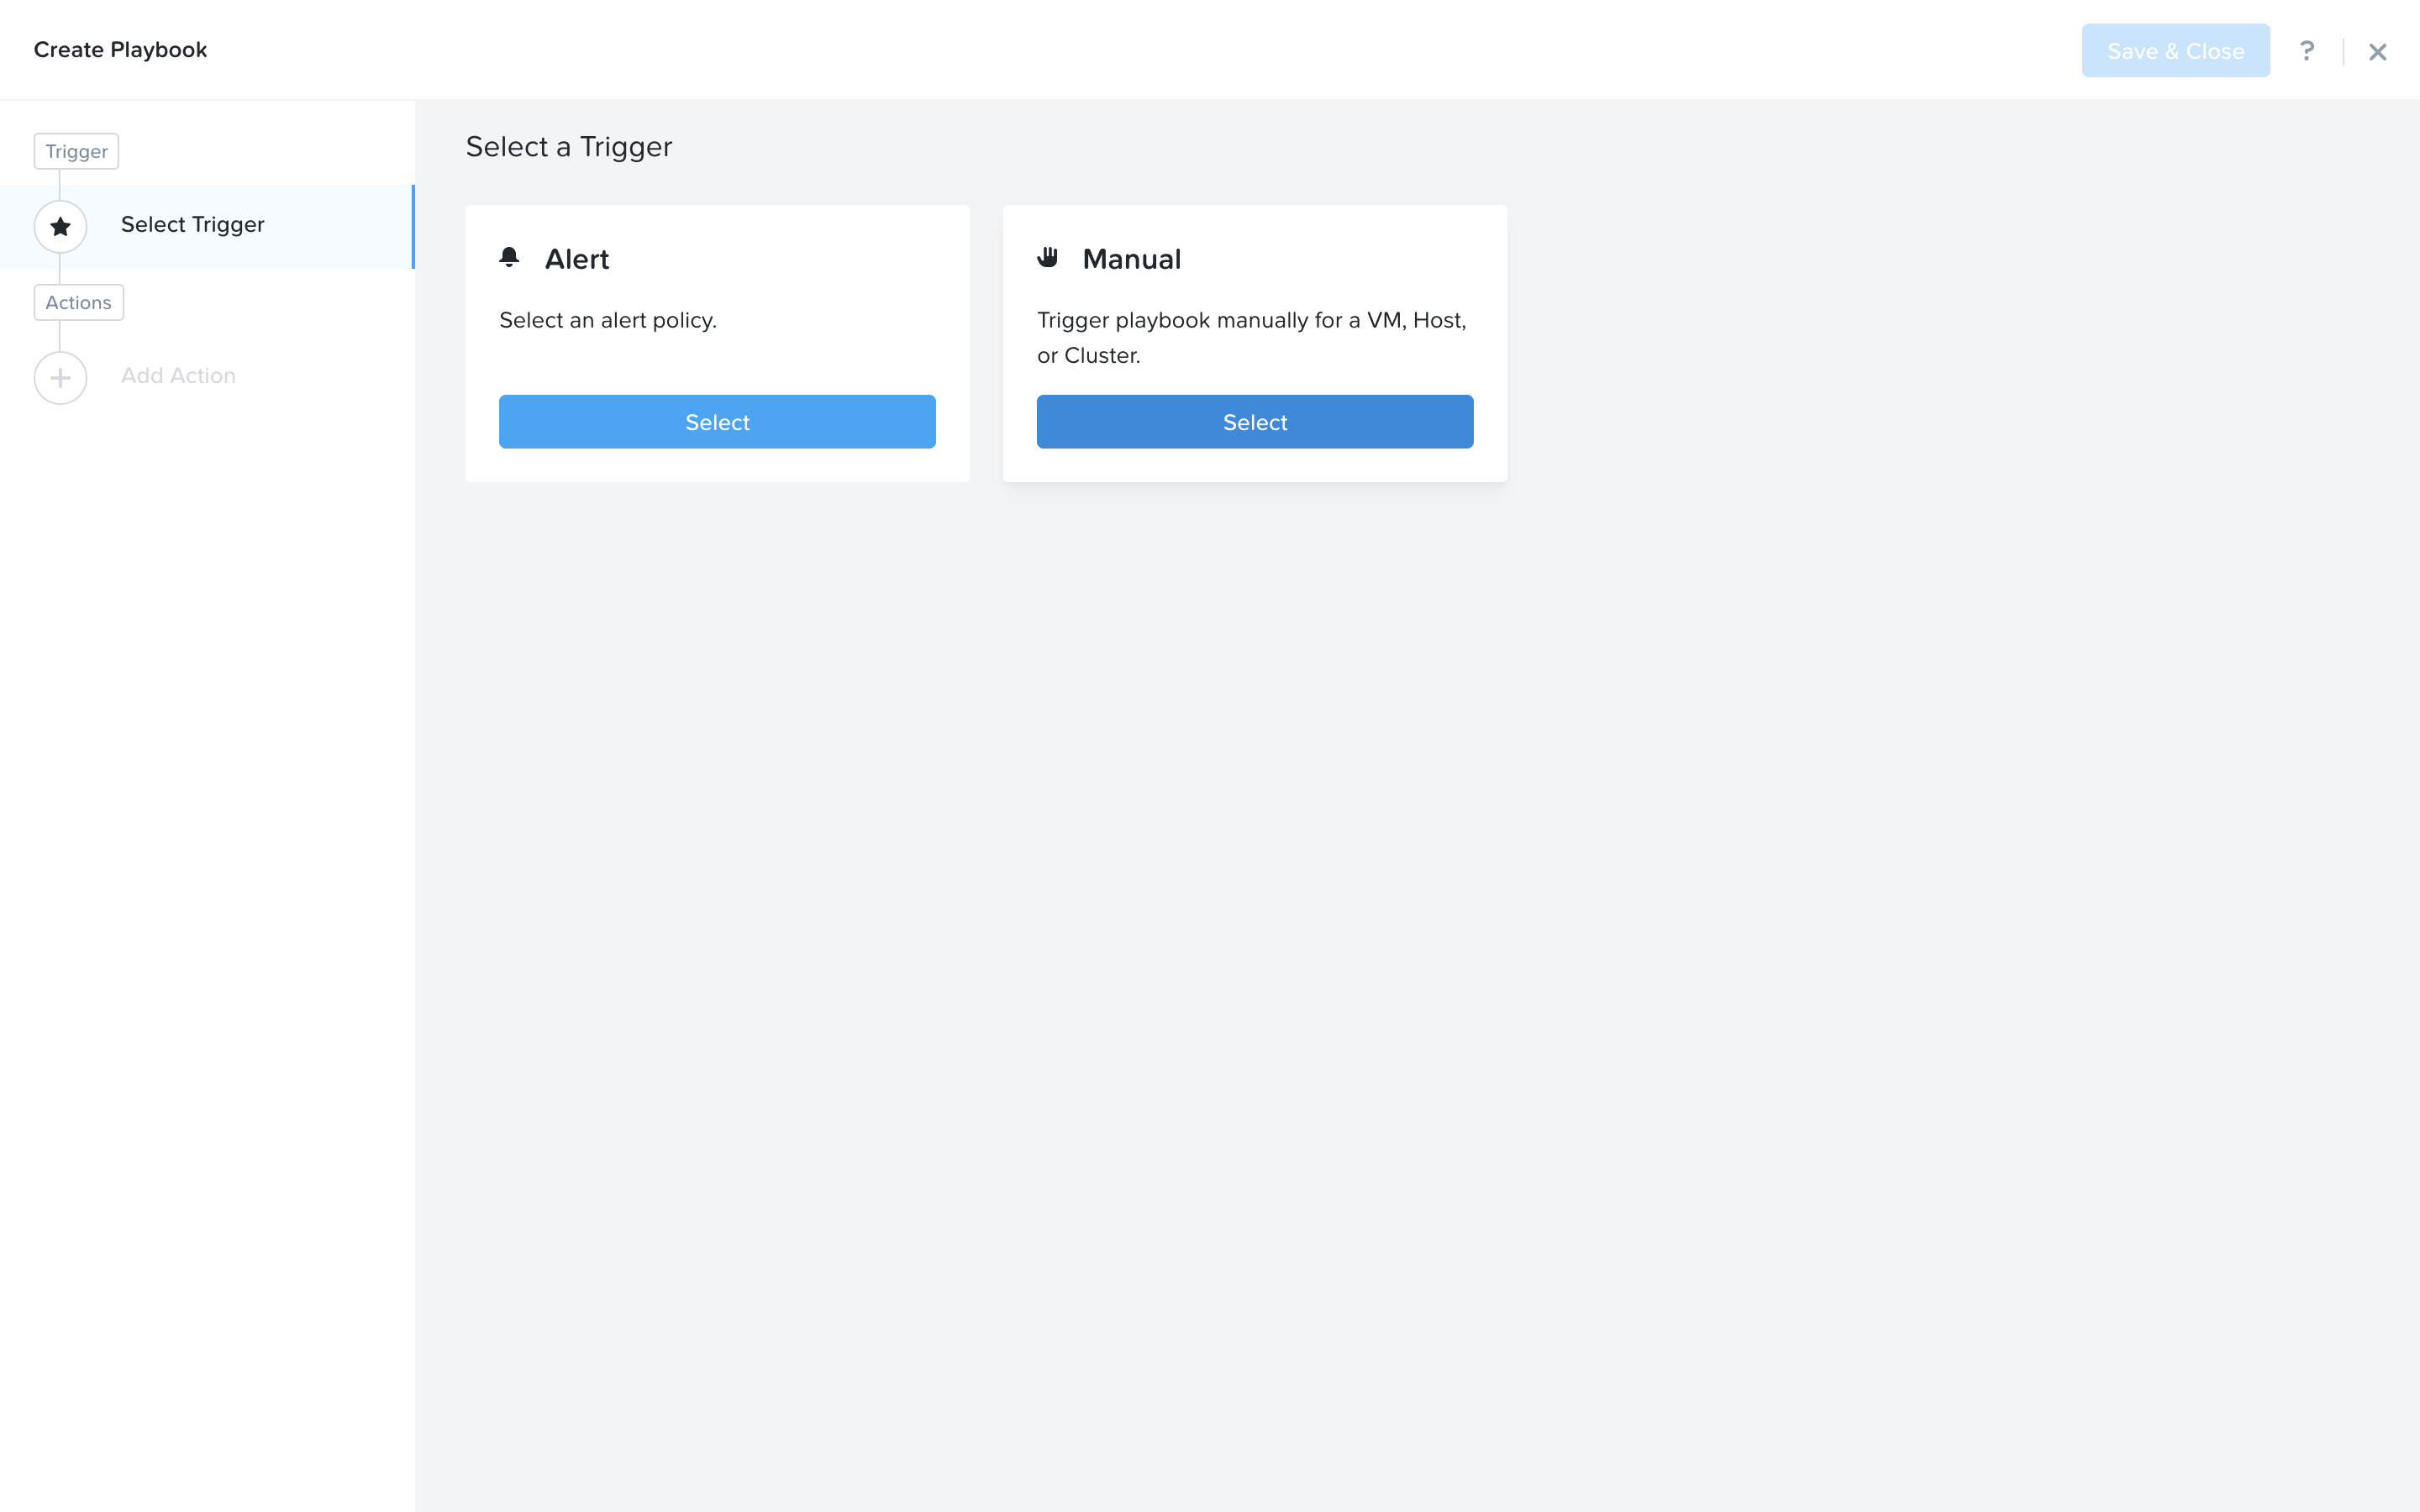The image size is (2420, 1512).
Task: Close the Create Playbook dialog
Action: [x=2378, y=52]
